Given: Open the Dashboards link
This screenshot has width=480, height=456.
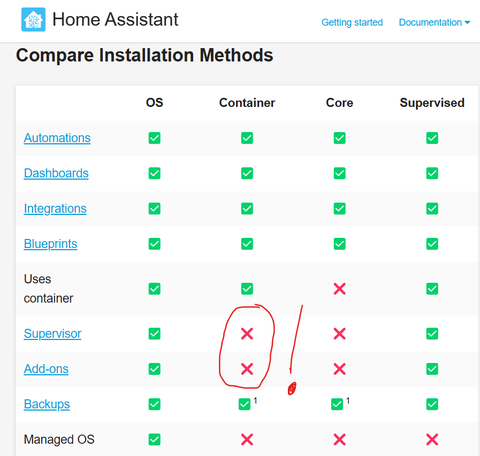Looking at the screenshot, I should (56, 173).
